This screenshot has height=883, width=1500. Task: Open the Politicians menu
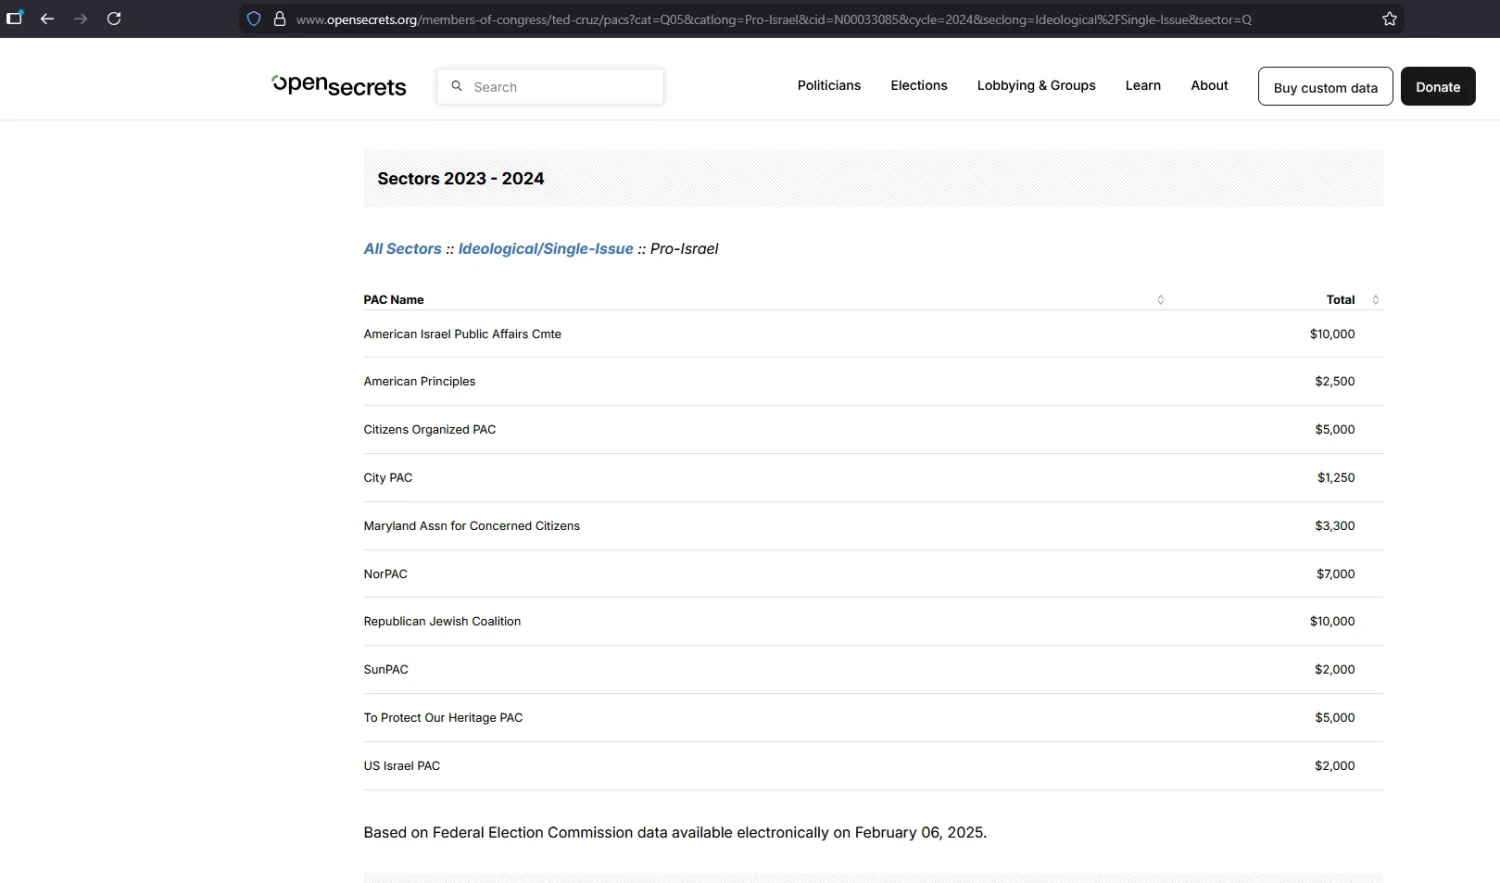click(829, 86)
